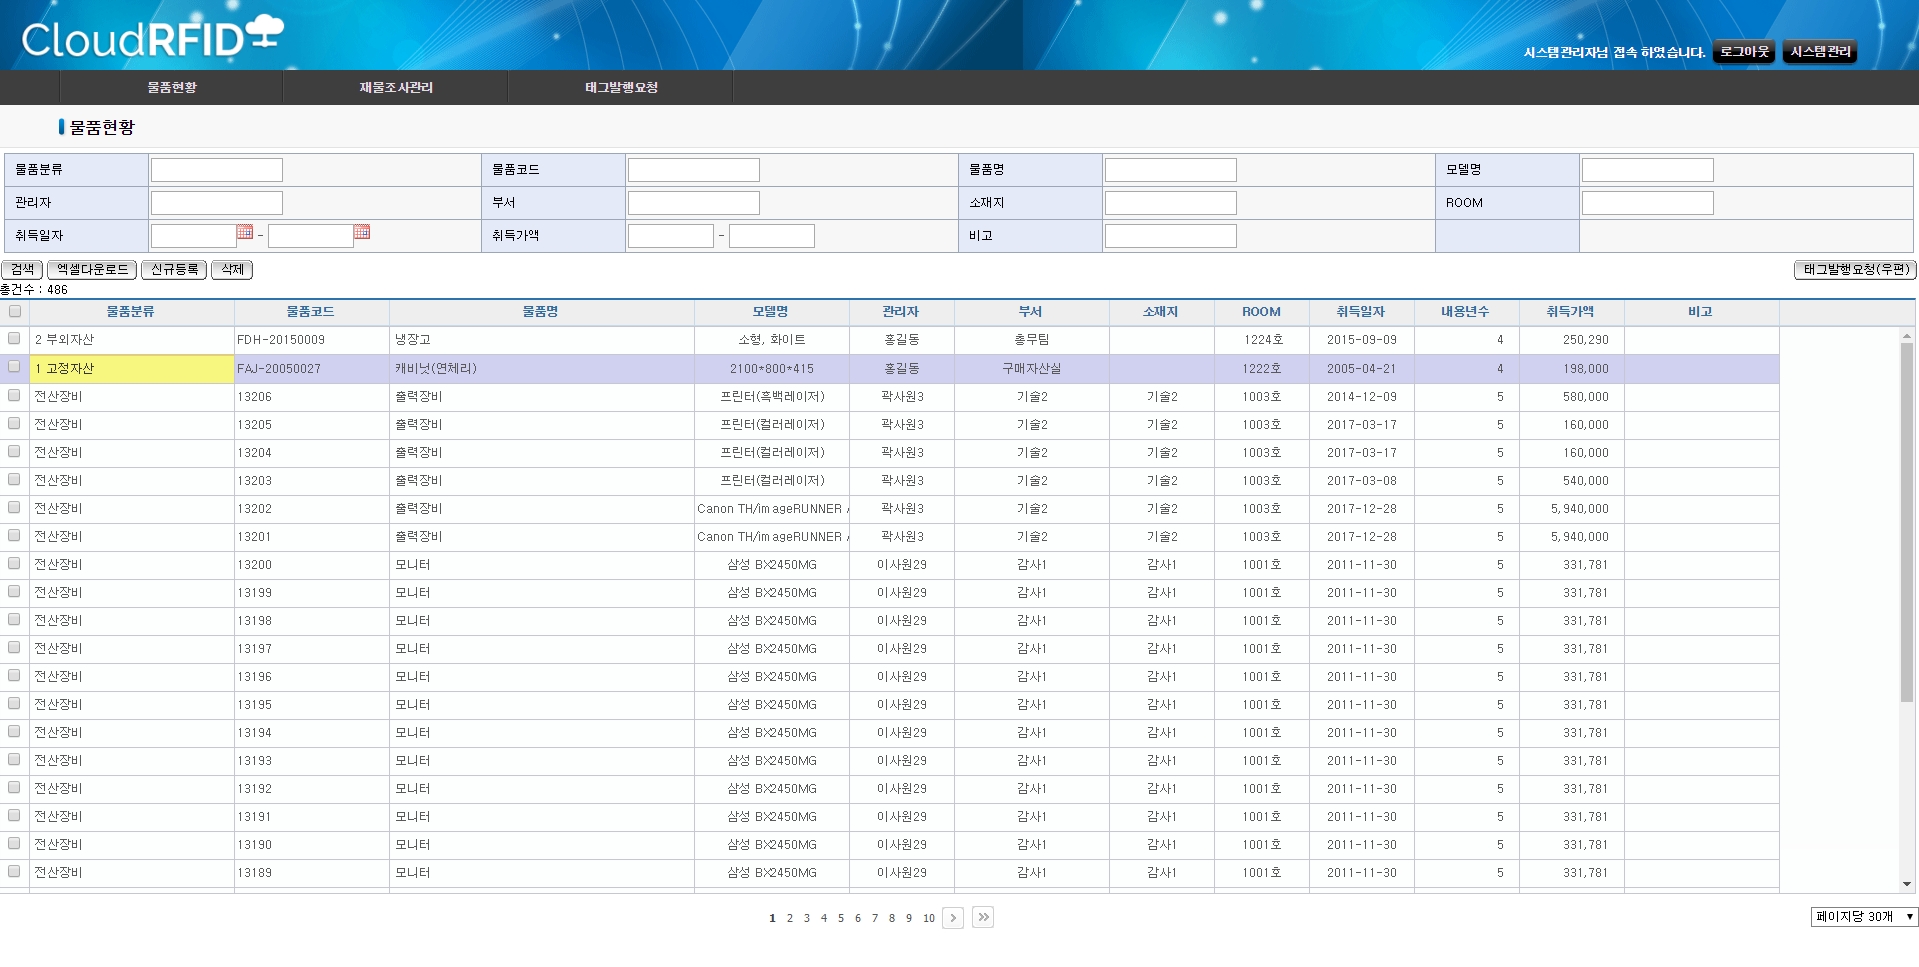1919x967 pixels.
Task: Click the CloudRFID logo
Action: (x=152, y=37)
